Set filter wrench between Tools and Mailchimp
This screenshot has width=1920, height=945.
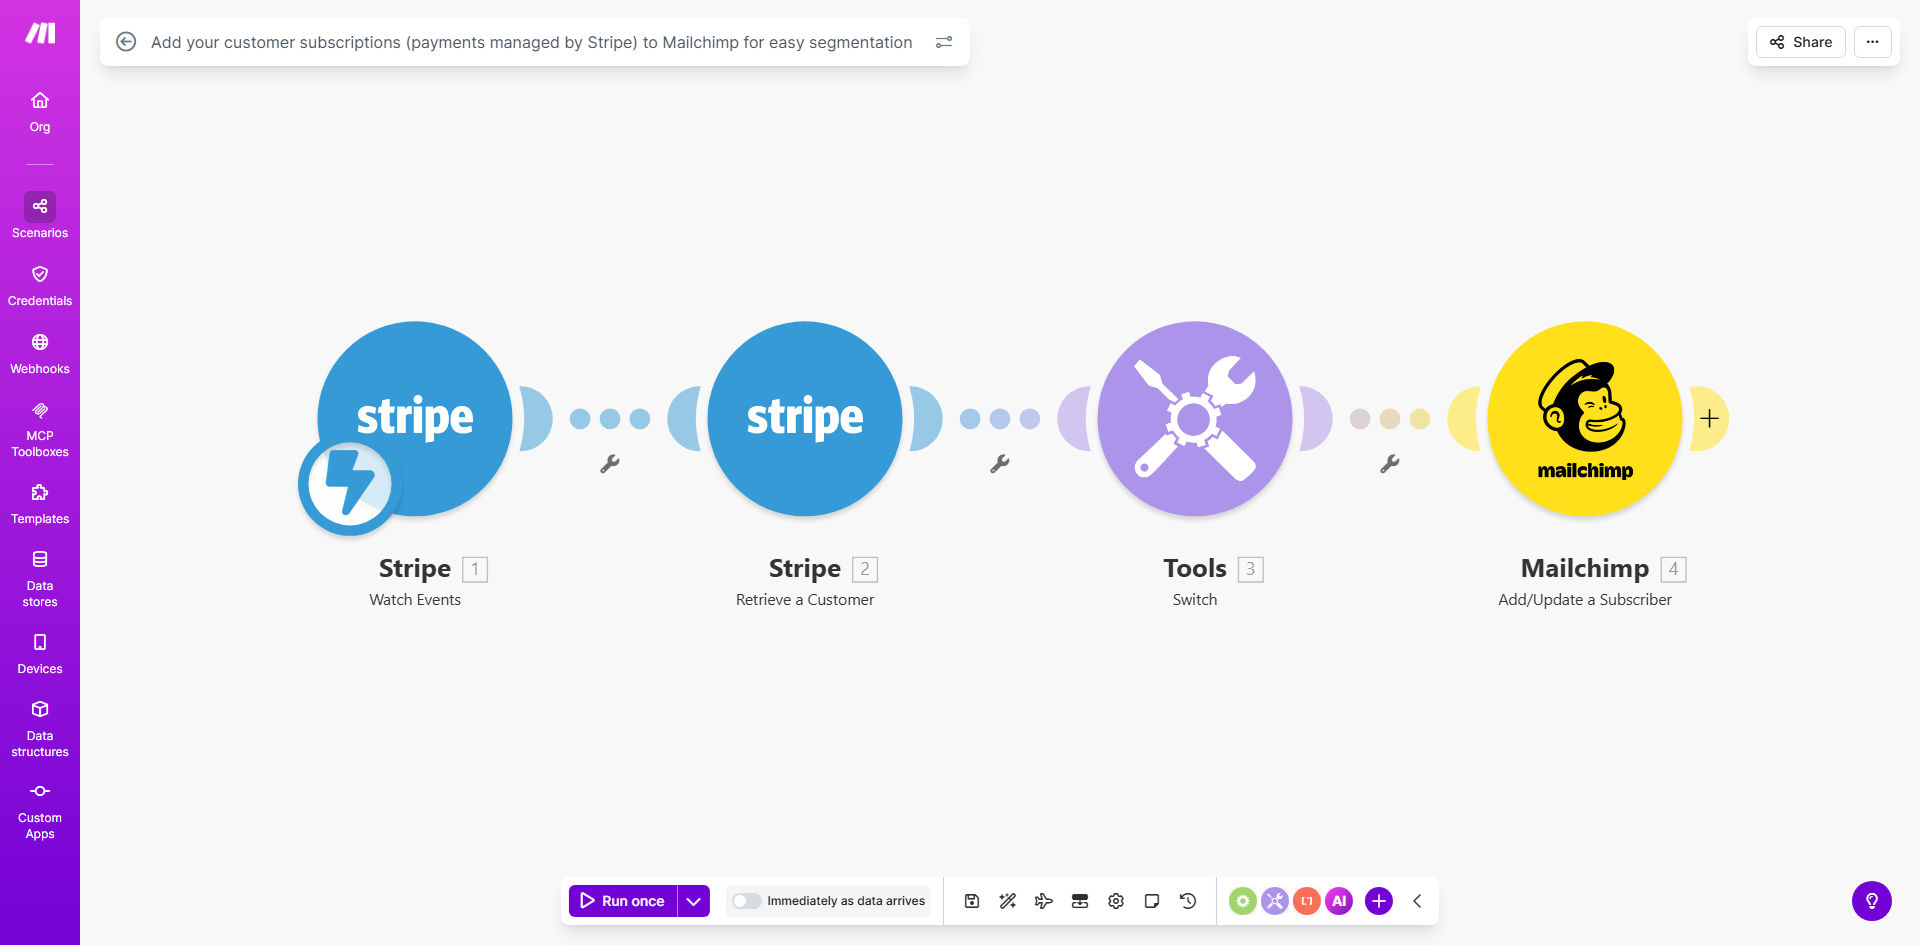1390,464
